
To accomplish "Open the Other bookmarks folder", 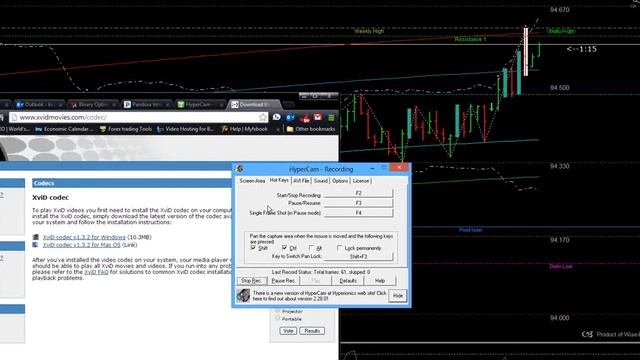I will [311, 129].
